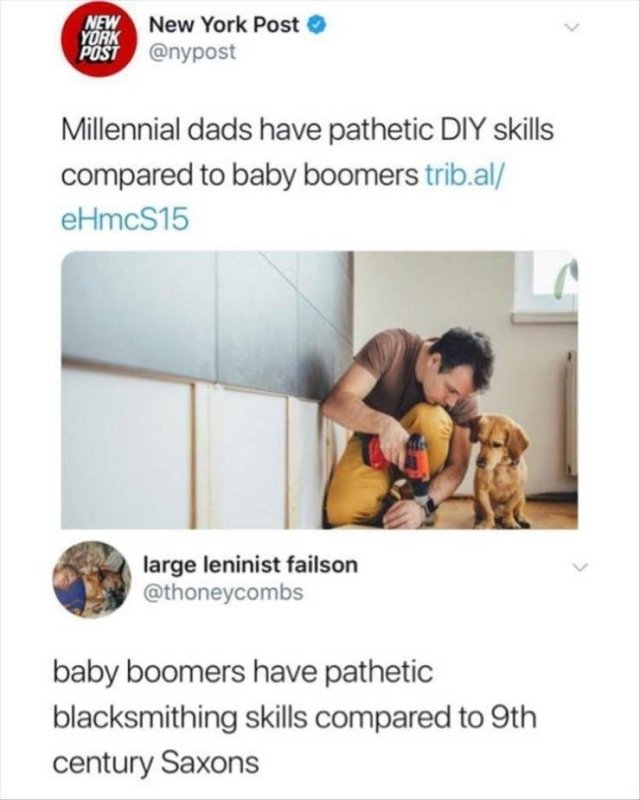
Task: Open the @thoneycombs handle
Action: 224,591
